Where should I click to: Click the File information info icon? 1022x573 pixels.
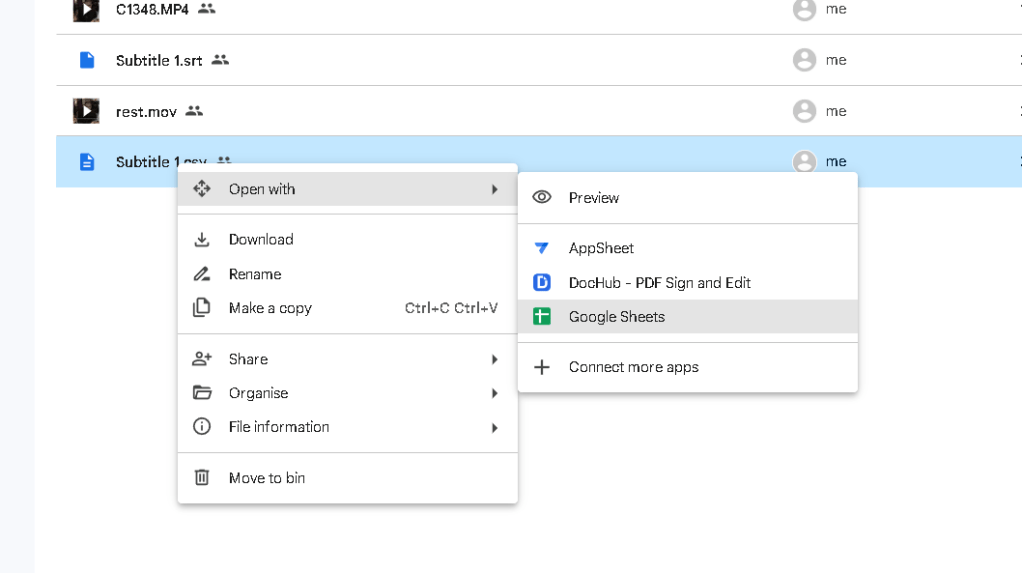[x=202, y=426]
